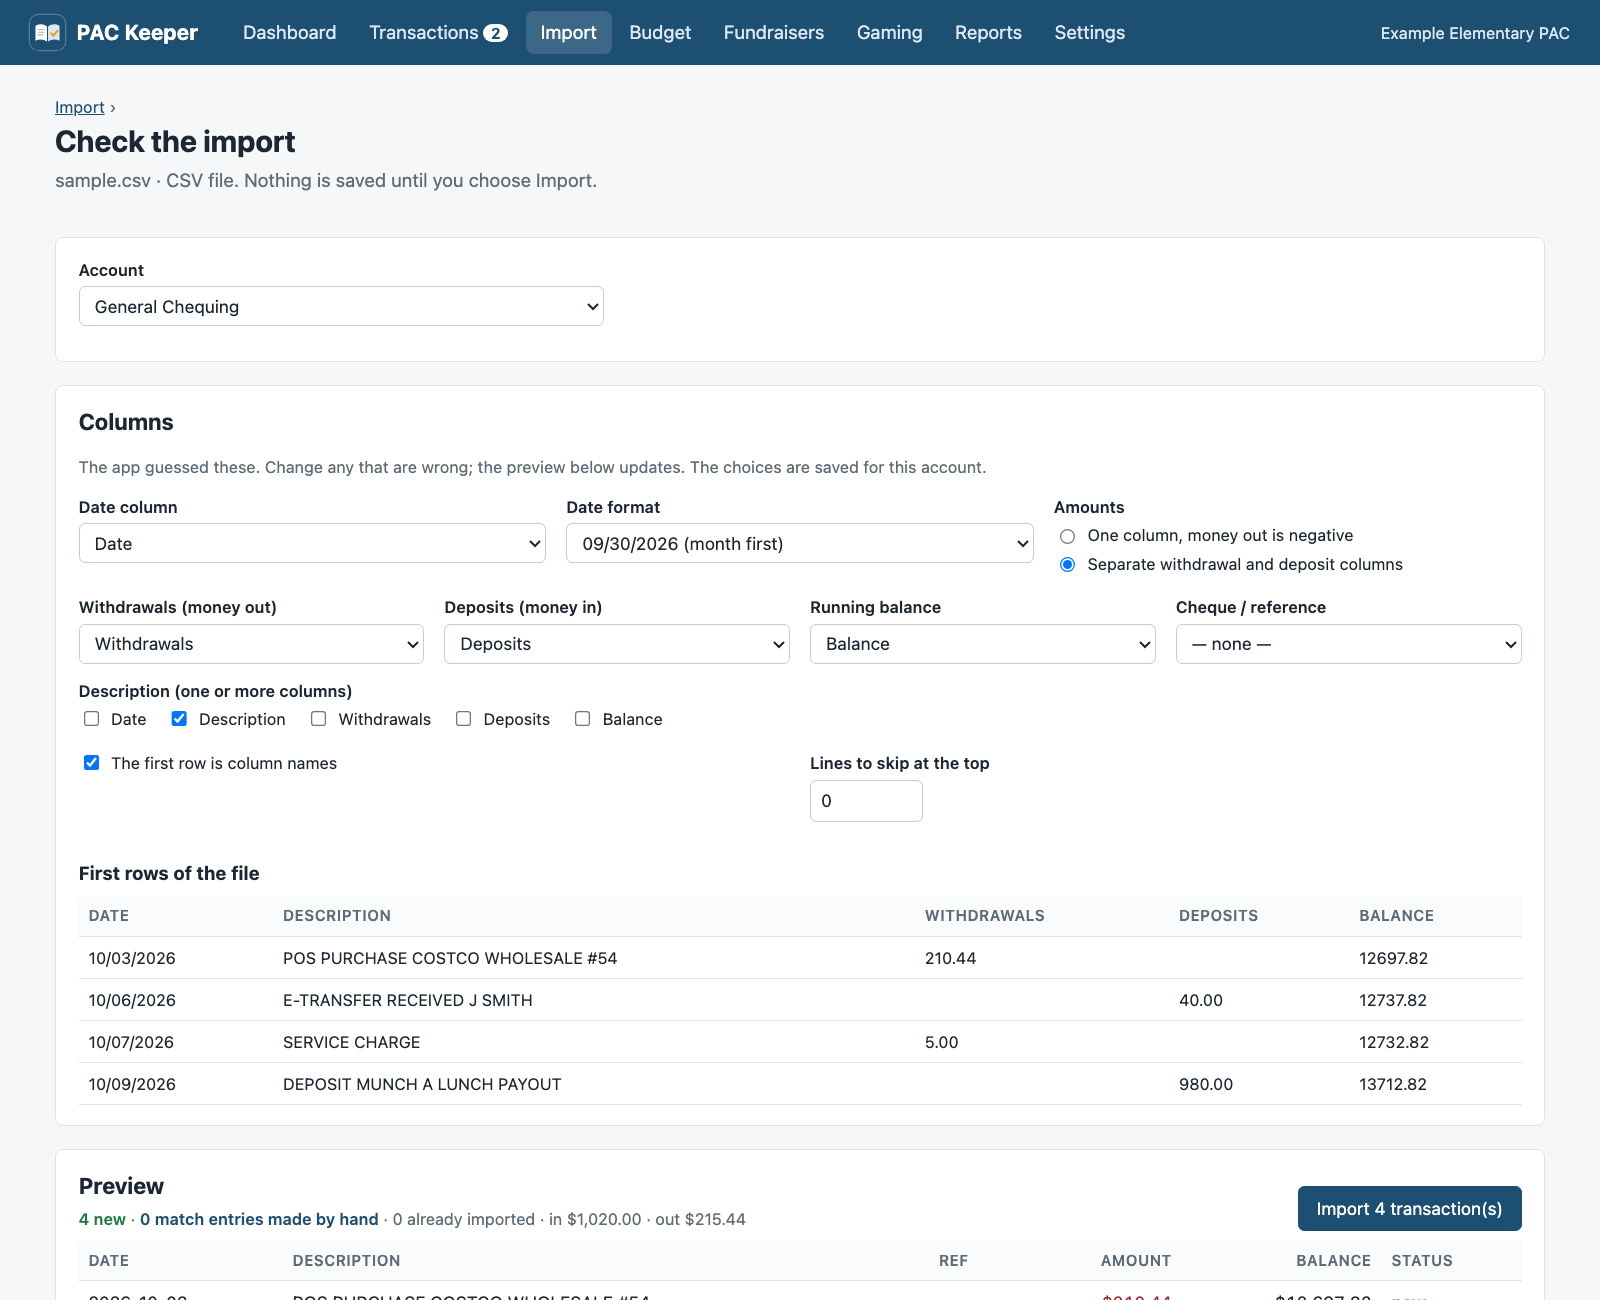Open Reports from the top navigation
This screenshot has width=1600, height=1300.
[x=988, y=33]
